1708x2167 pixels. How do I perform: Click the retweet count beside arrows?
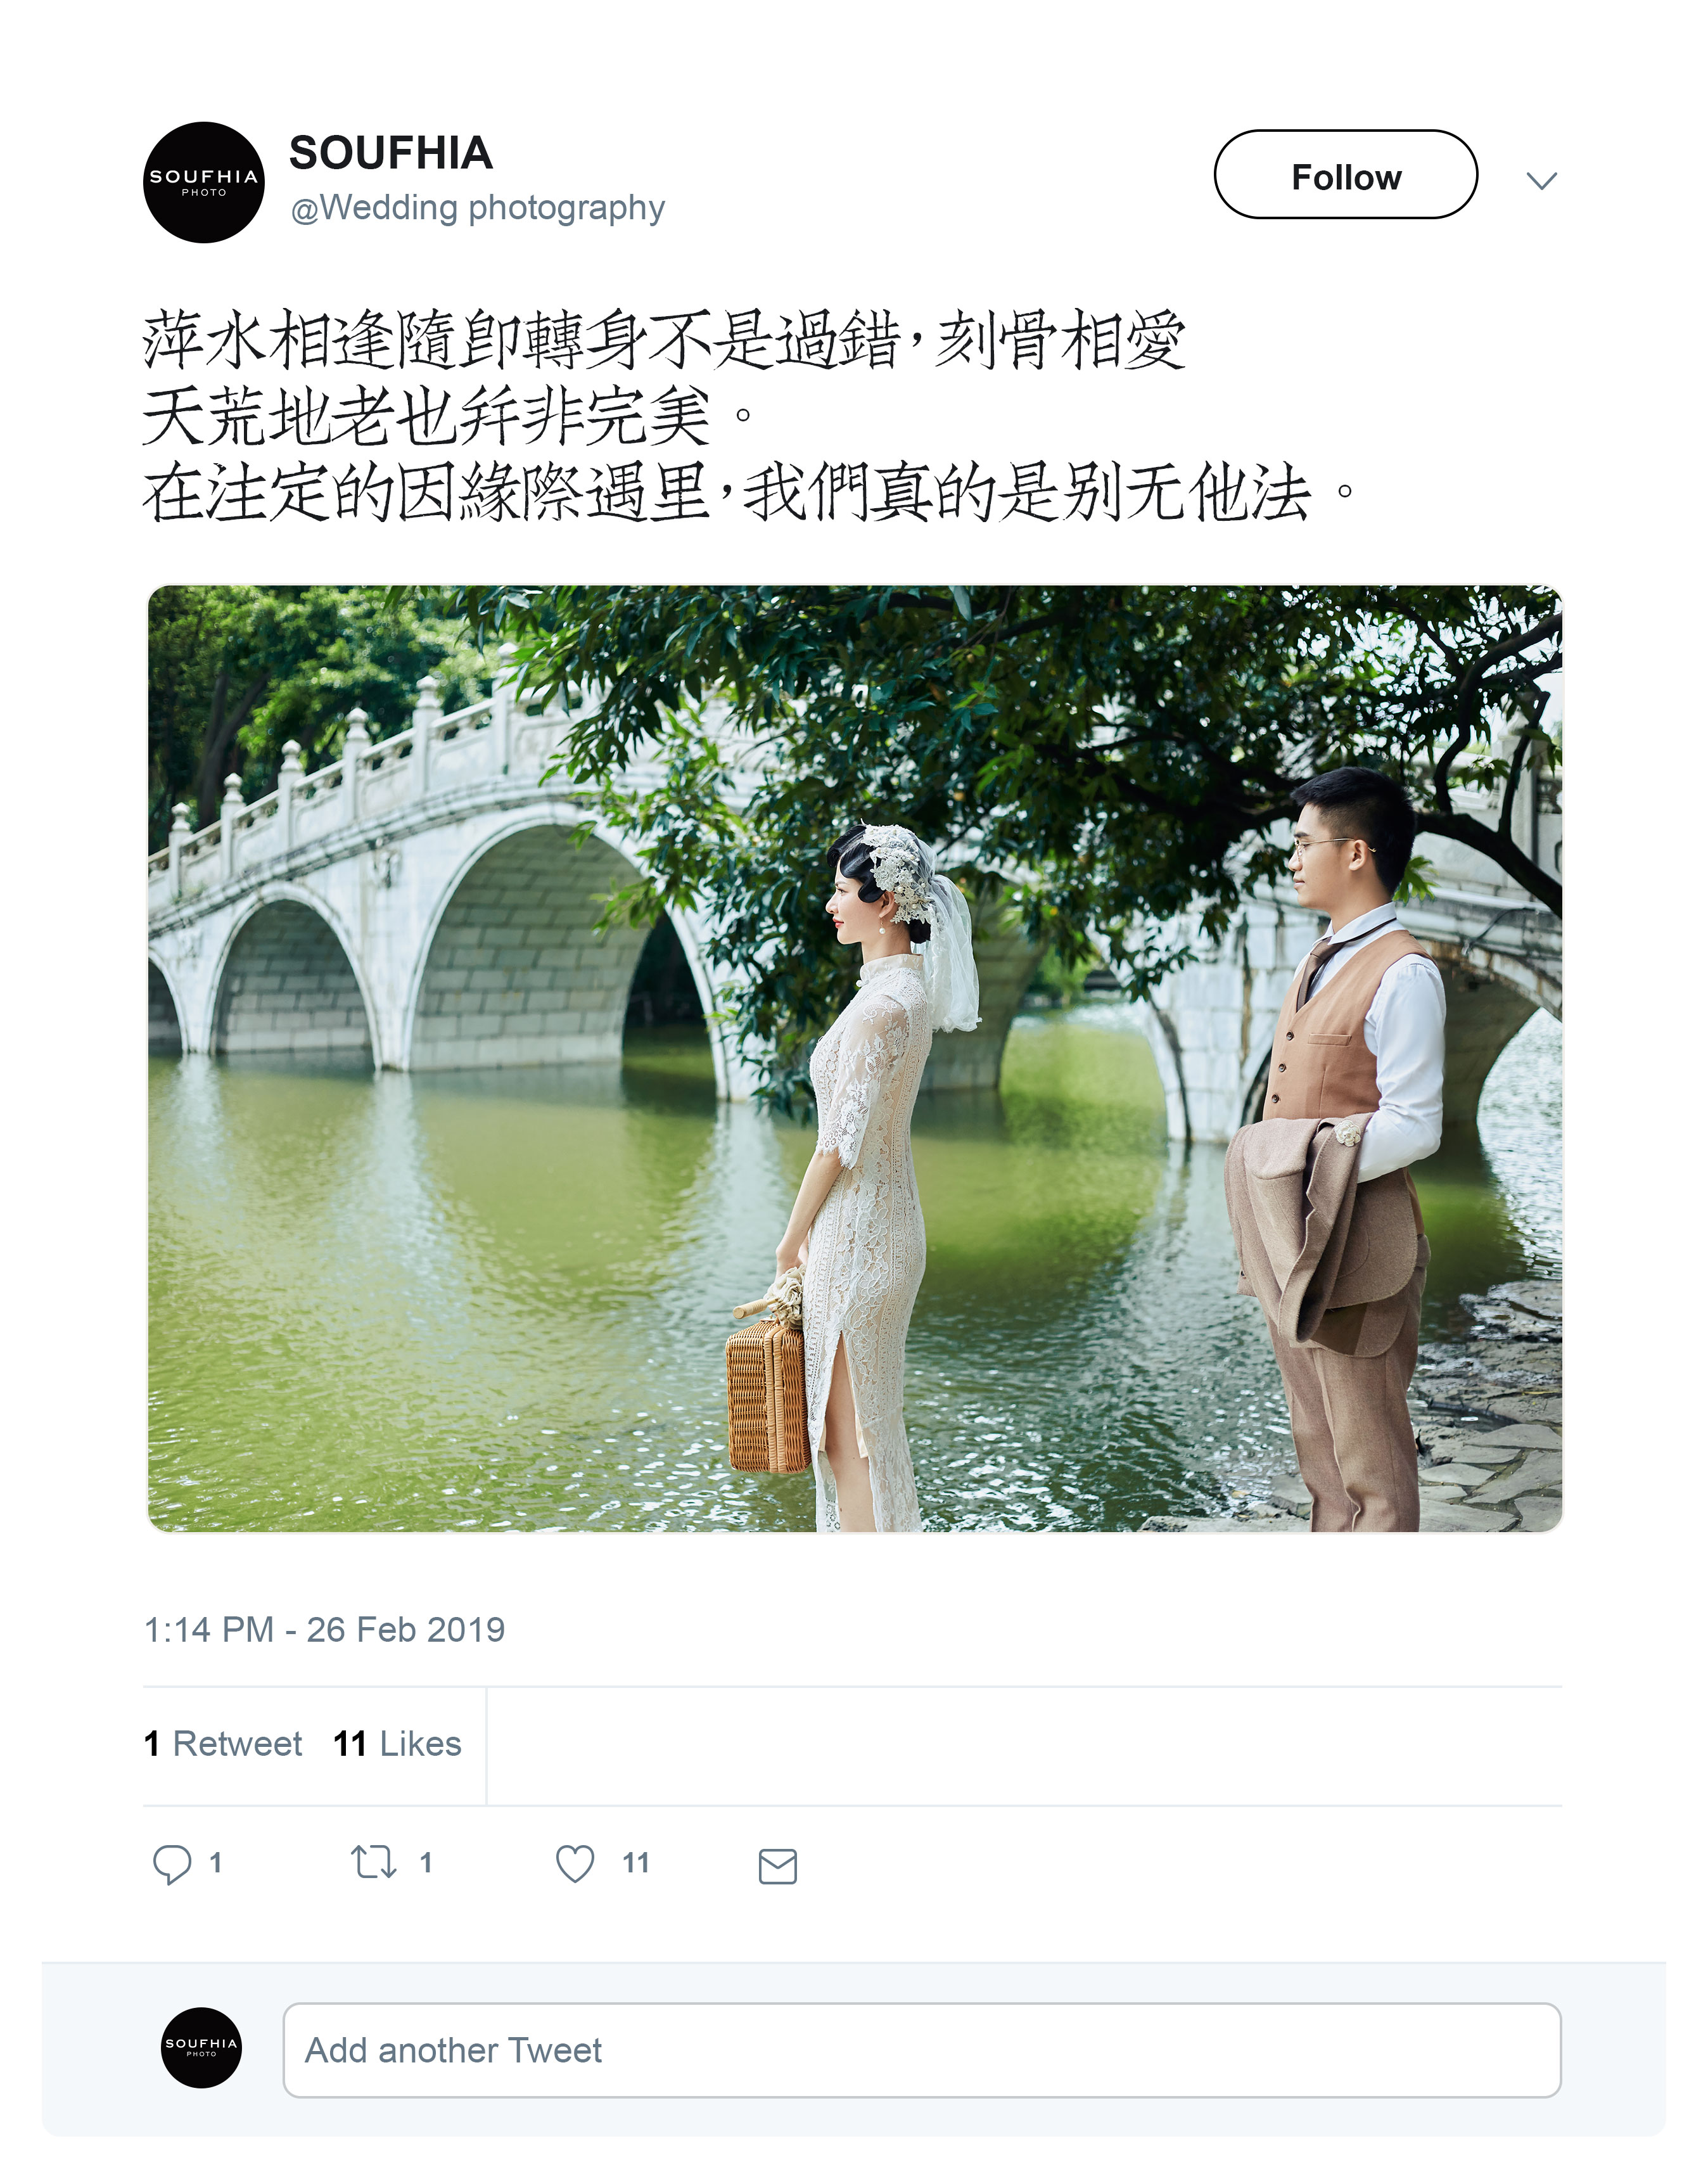pos(426,1862)
